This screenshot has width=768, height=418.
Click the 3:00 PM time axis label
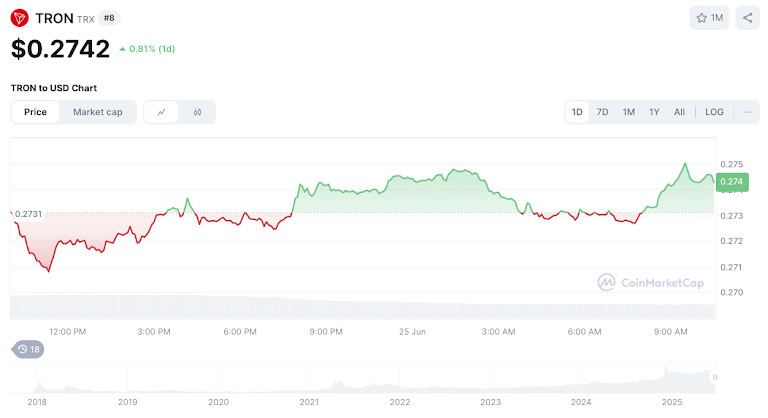(154, 332)
